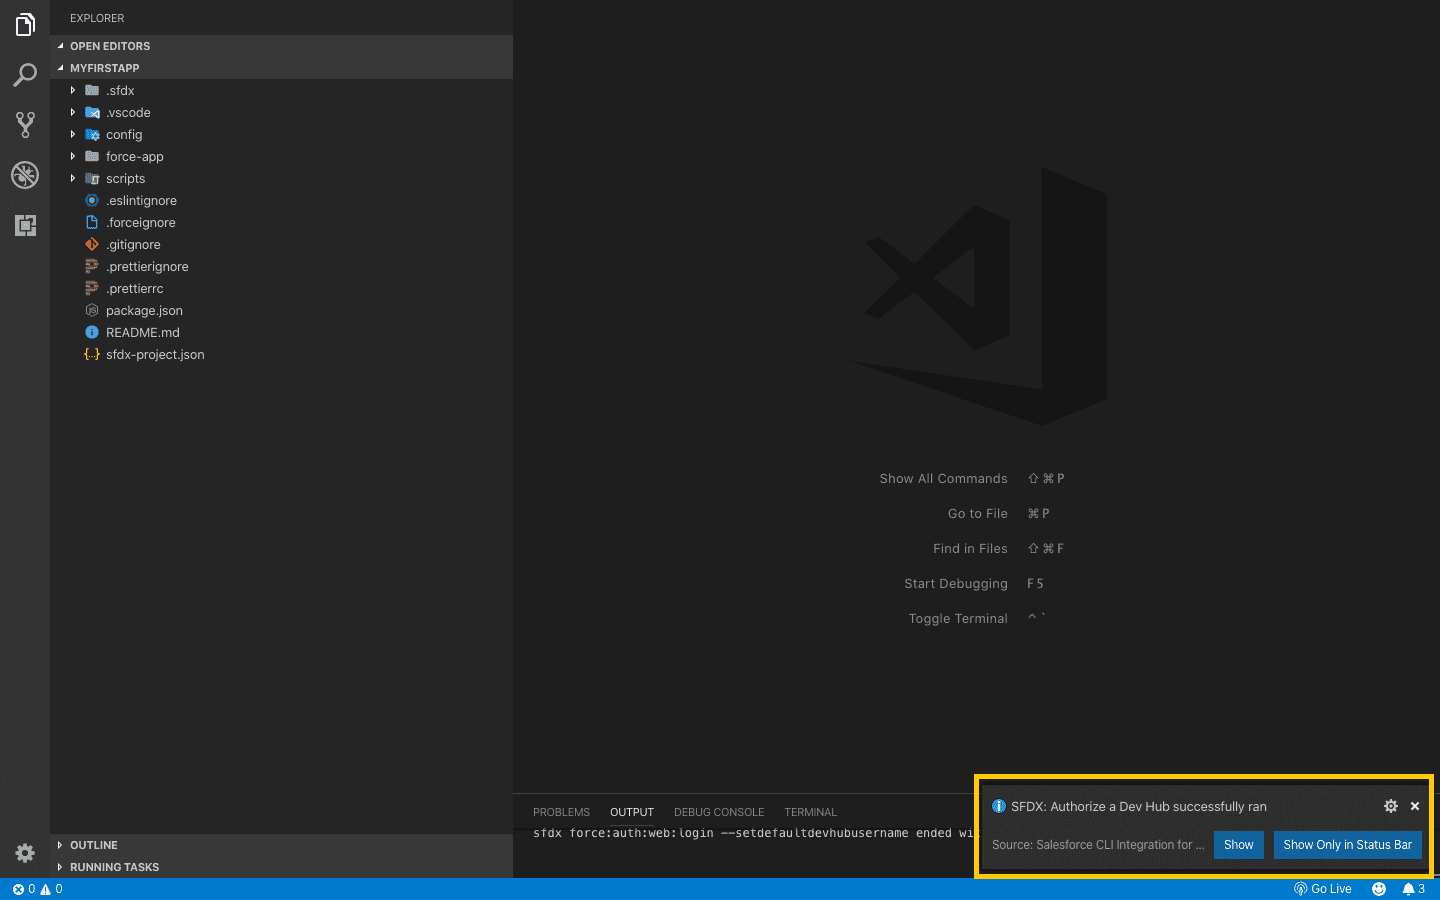
Task: Click the .forceignore file icon
Action: coord(92,222)
